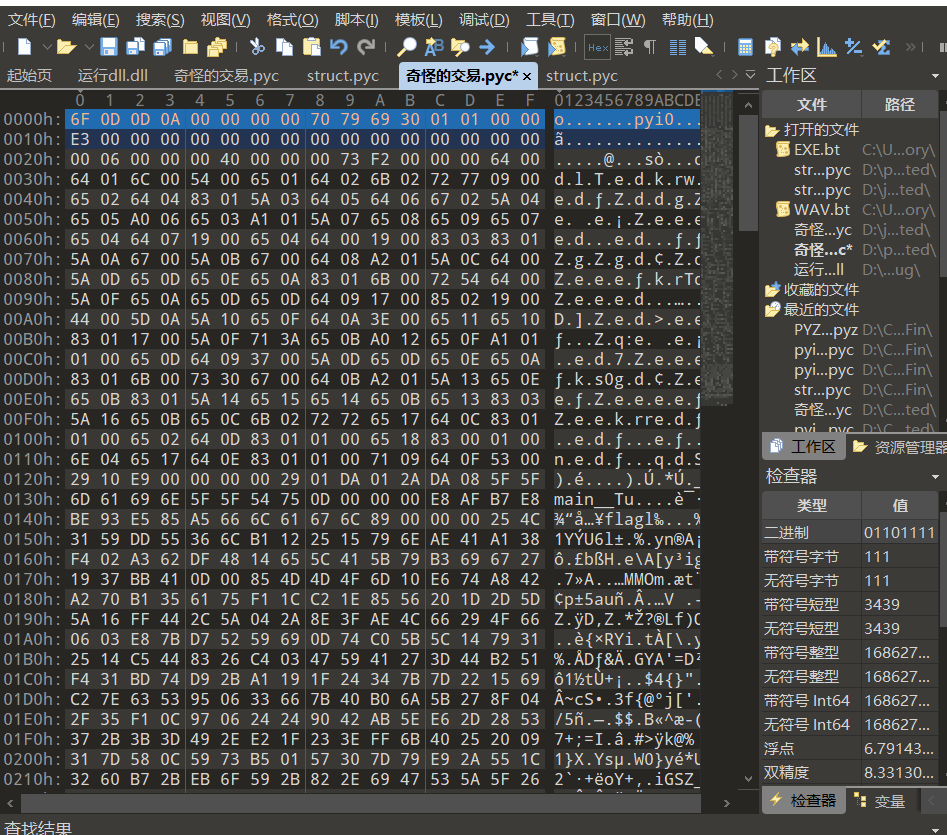The image size is (947, 835).
Task: Click the copy icon in toolbar
Action: (284, 46)
